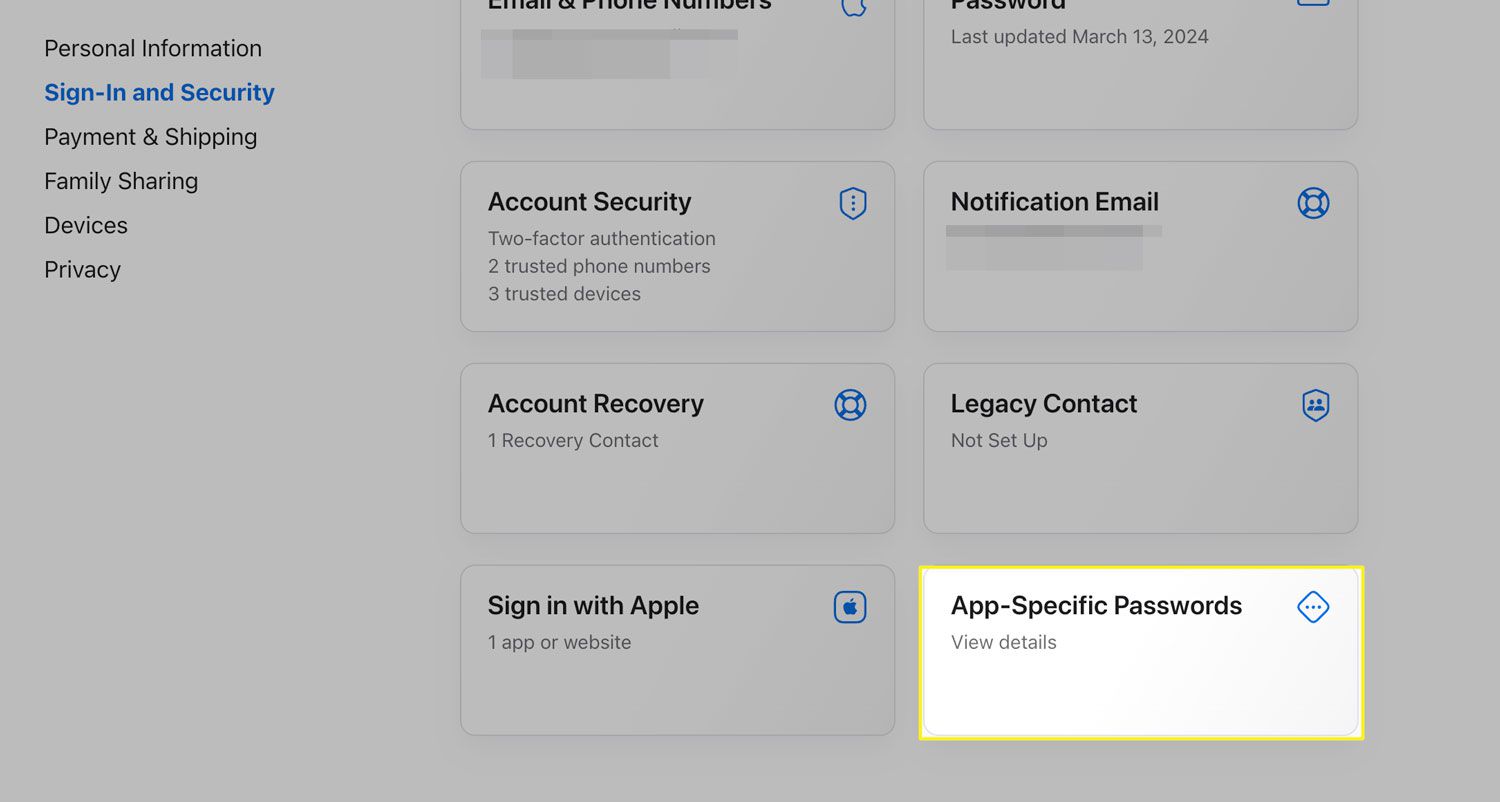Click the Password last updated March 13 text
This screenshot has width=1500, height=802.
[x=1079, y=37]
